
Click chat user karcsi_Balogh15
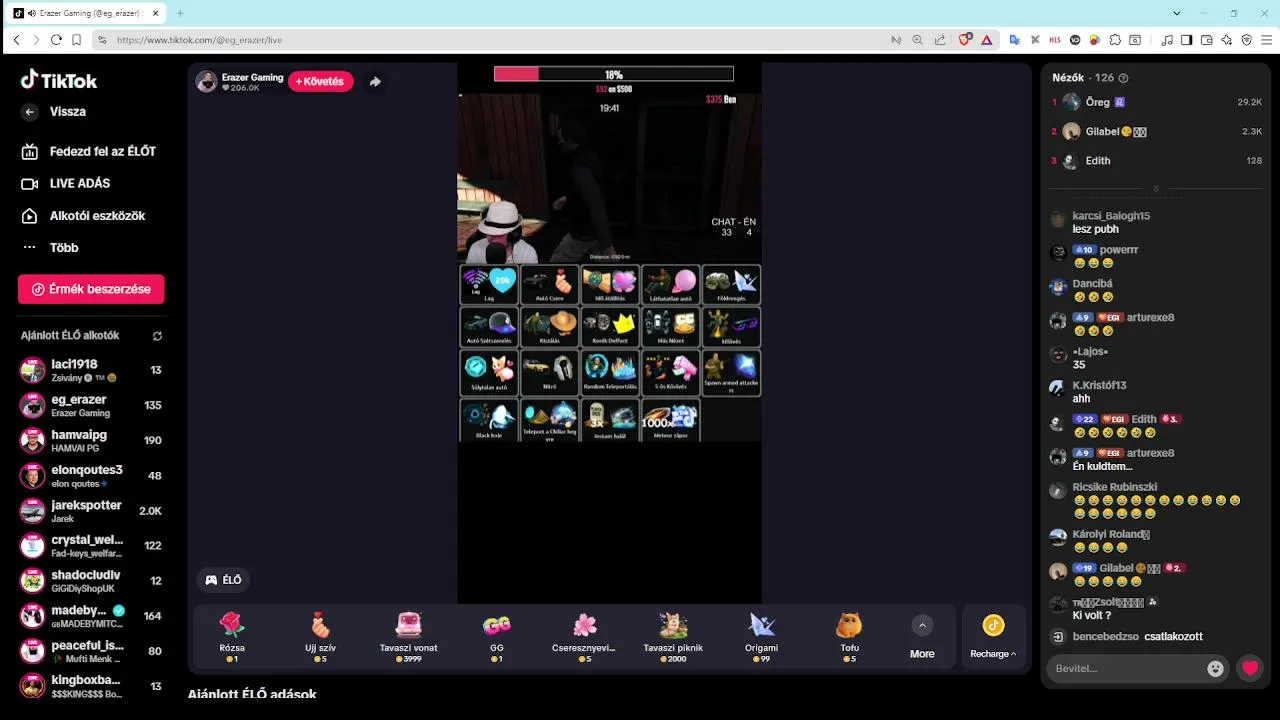pos(1111,216)
